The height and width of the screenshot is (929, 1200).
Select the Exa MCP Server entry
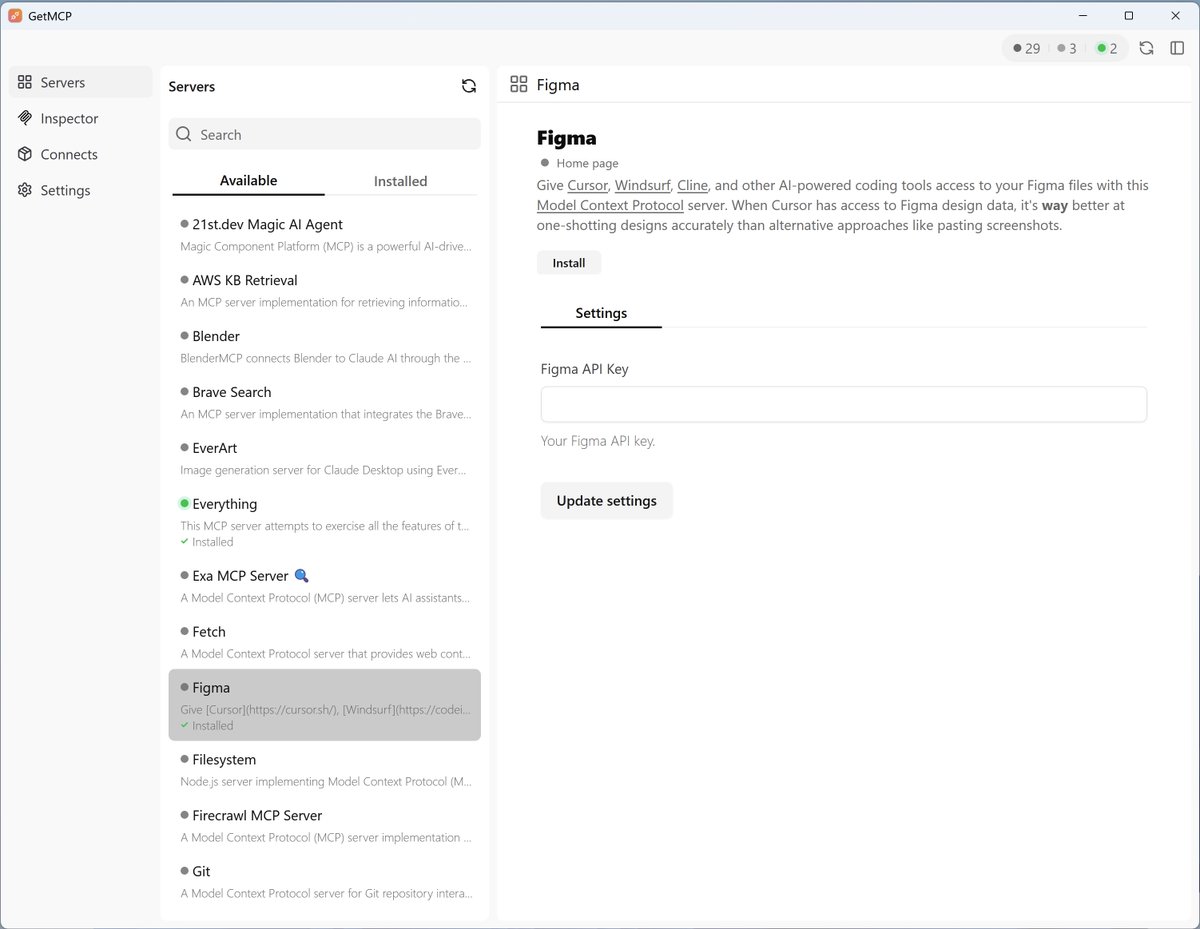[325, 586]
